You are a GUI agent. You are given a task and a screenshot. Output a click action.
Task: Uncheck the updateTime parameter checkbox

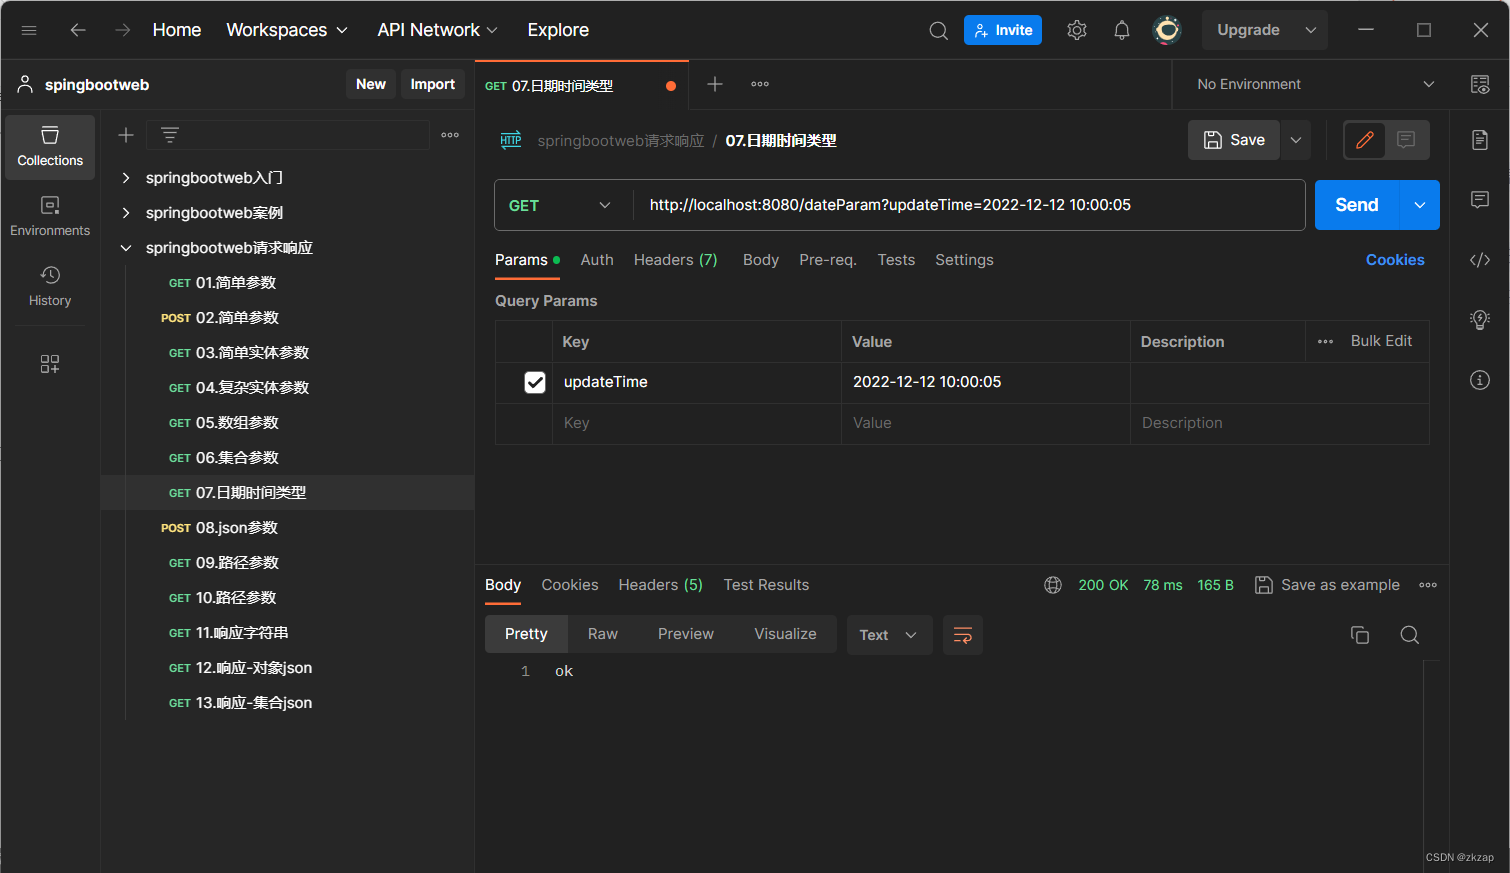535,382
